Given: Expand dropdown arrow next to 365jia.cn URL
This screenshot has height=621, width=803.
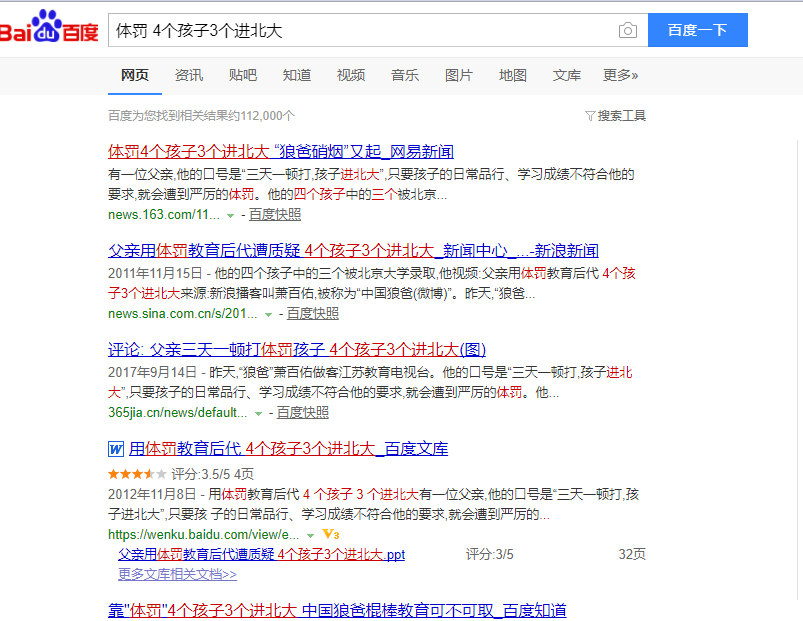Looking at the screenshot, I should pyautogui.click(x=258, y=413).
